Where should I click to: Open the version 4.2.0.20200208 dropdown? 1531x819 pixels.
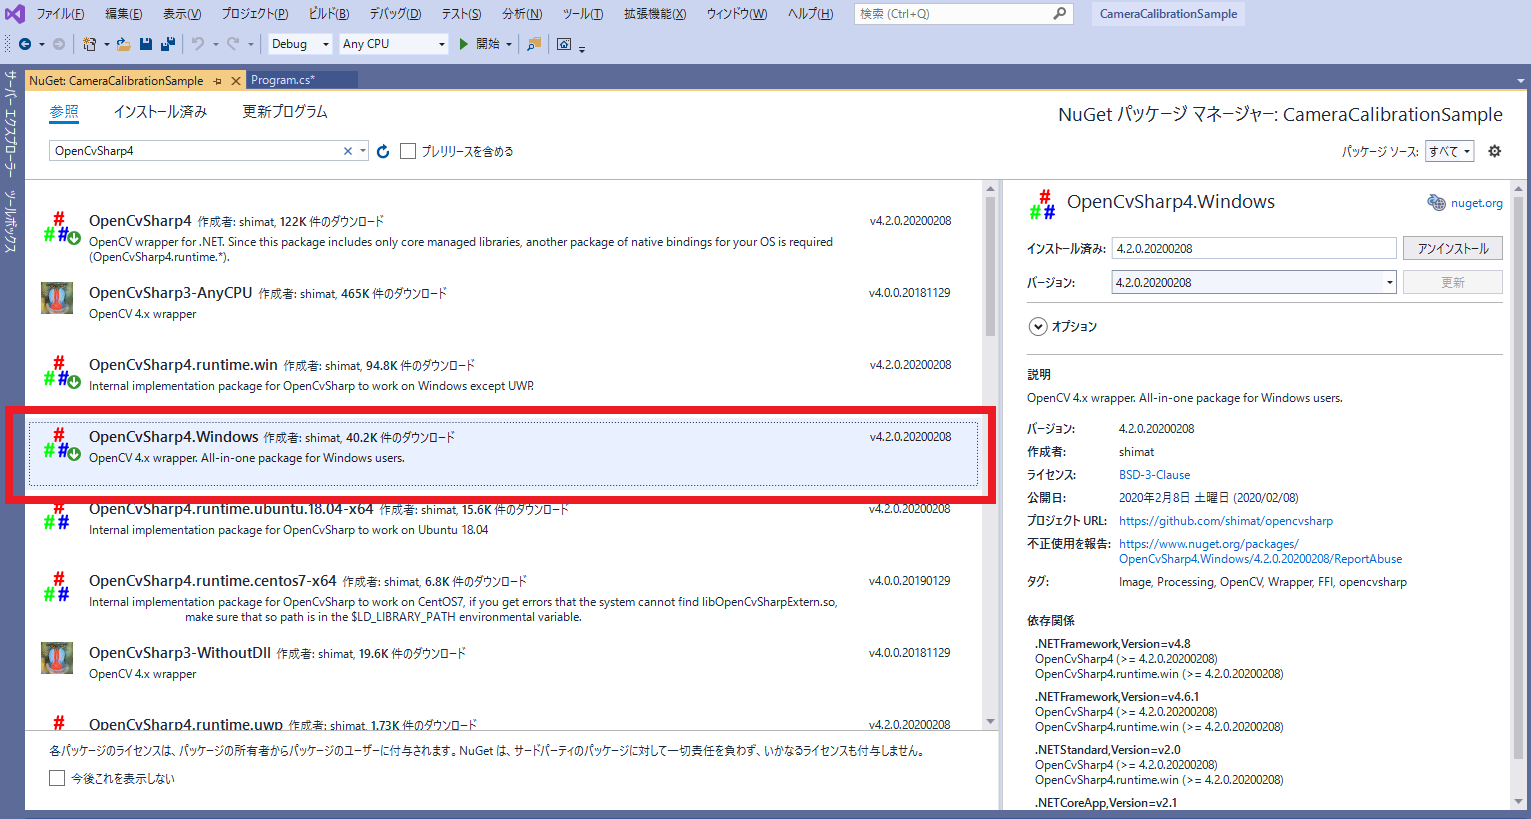point(1389,282)
